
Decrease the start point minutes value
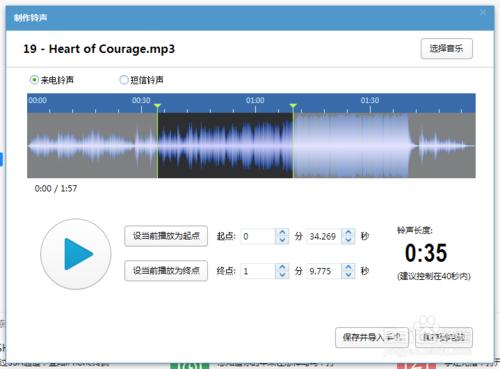click(282, 240)
